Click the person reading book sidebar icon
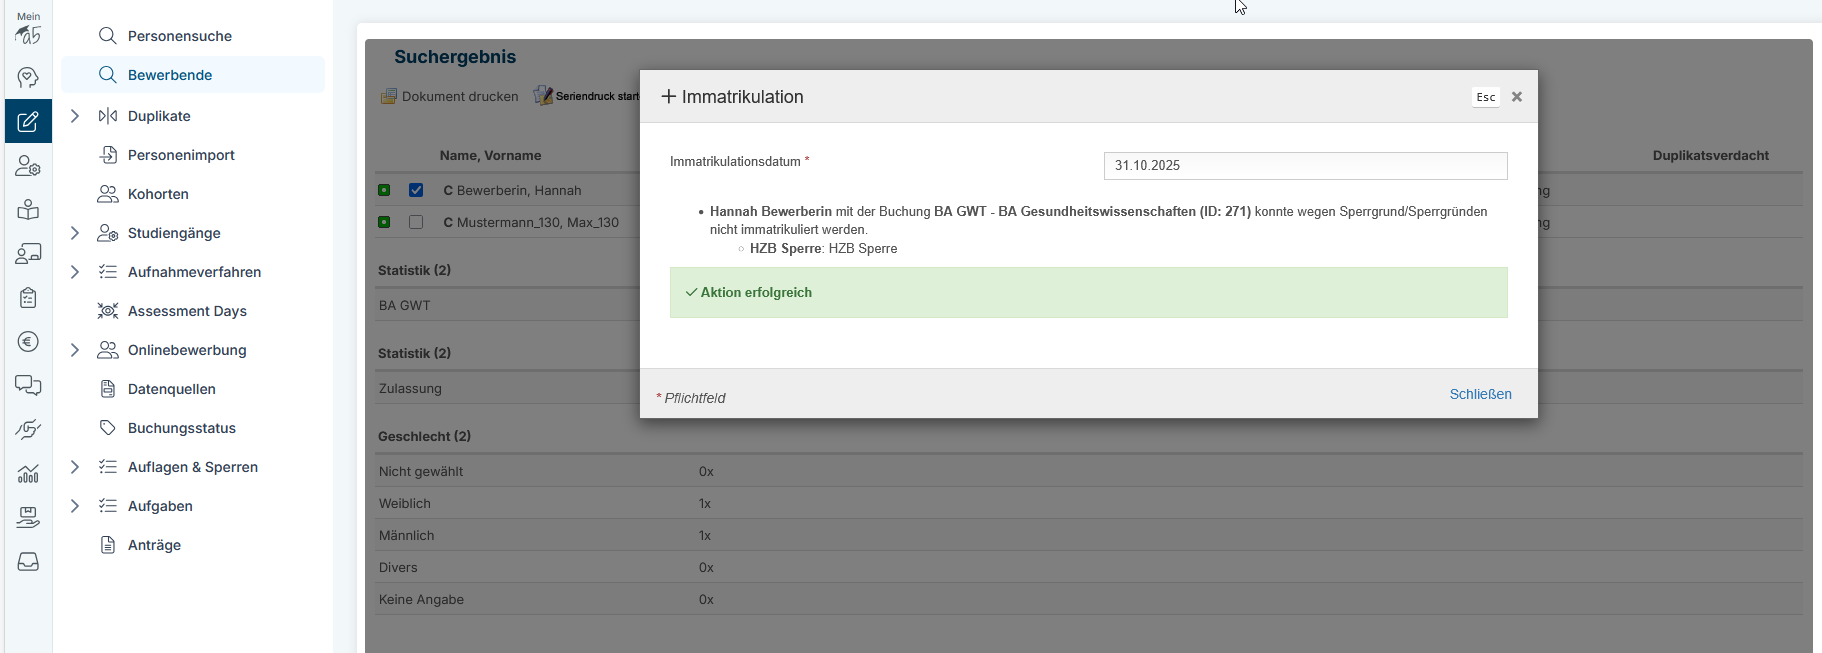The width and height of the screenshot is (1822, 653). coord(28,210)
